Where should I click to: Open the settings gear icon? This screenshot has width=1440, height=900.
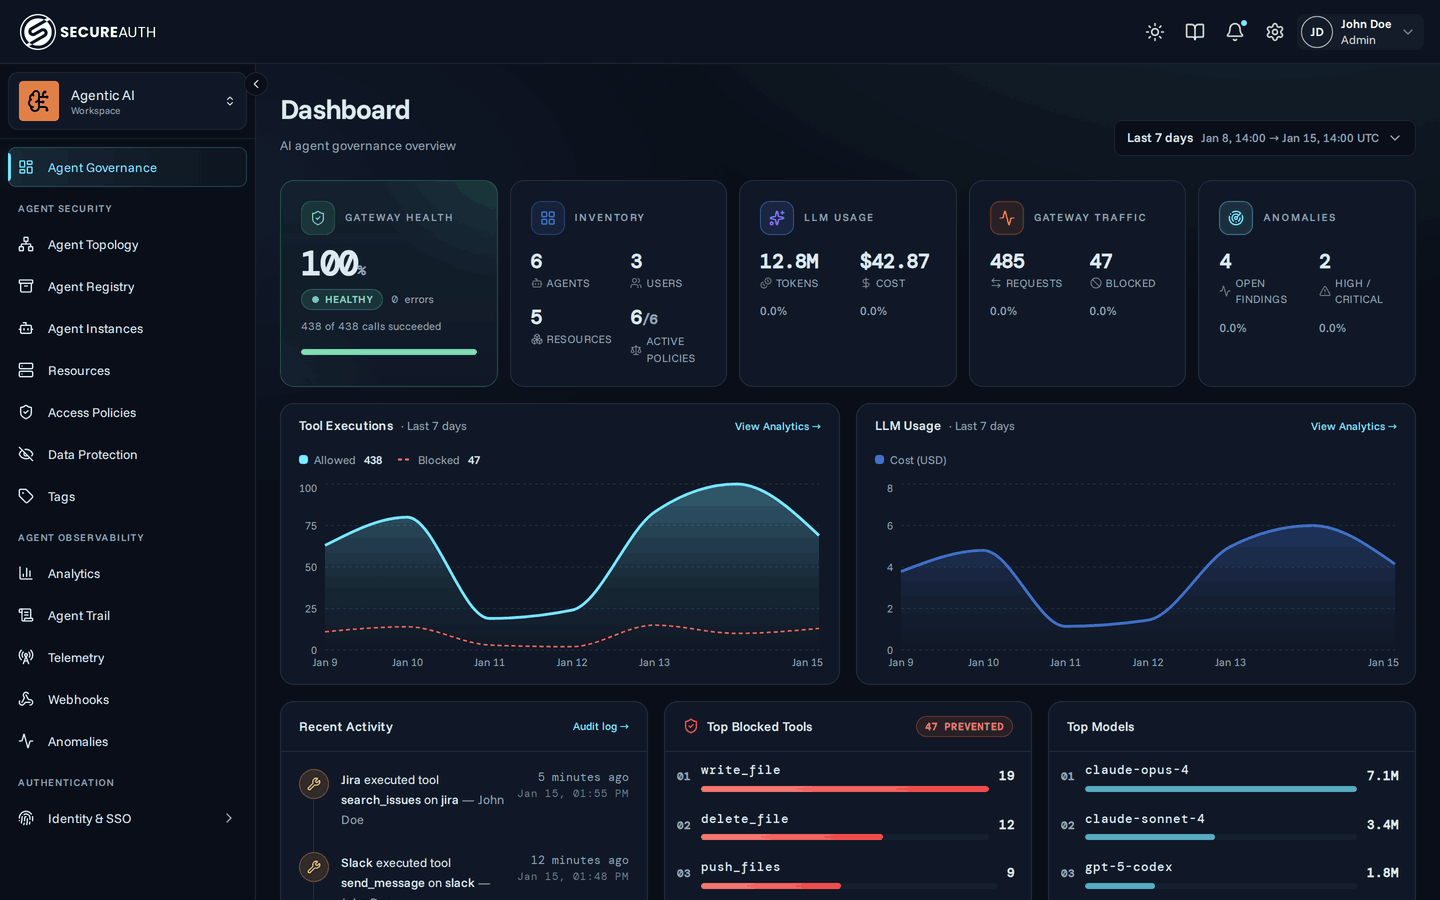[1275, 32]
